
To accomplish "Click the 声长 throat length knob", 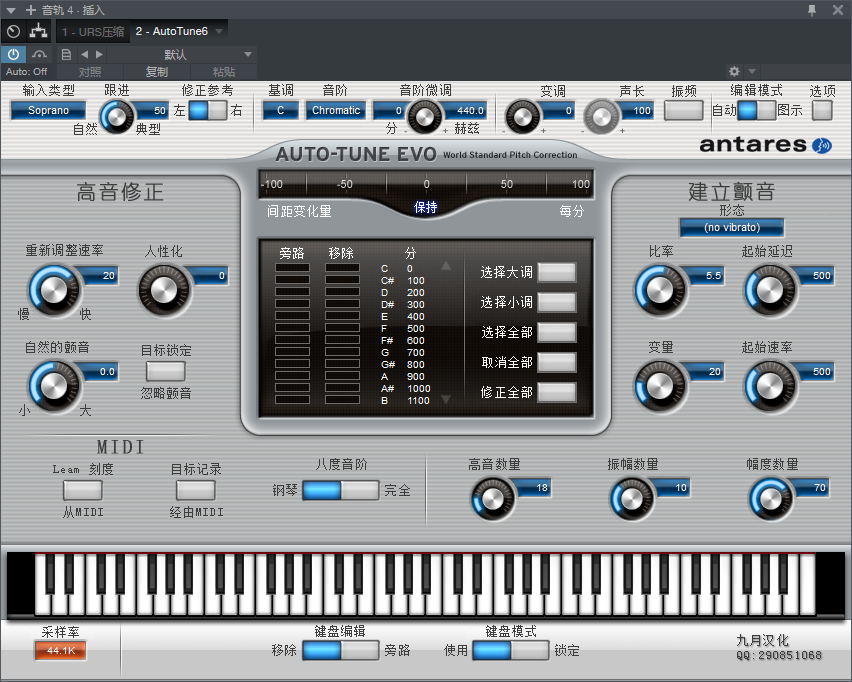I will [602, 116].
